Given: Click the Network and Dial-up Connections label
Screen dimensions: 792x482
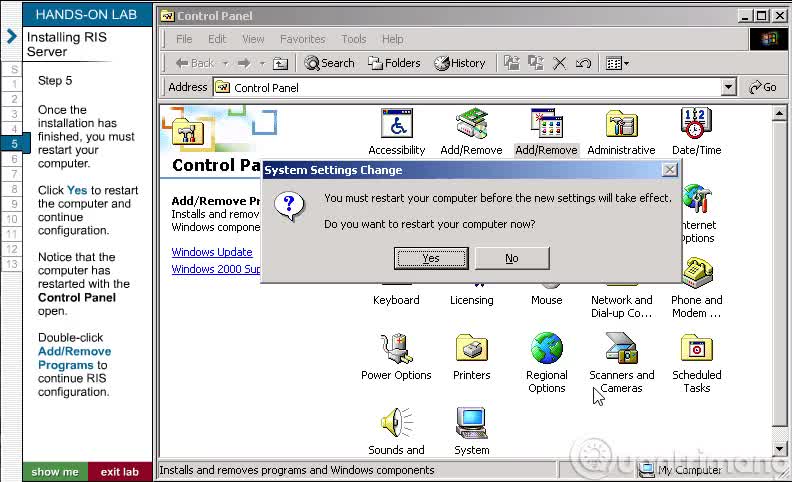Looking at the screenshot, I should (621, 307).
